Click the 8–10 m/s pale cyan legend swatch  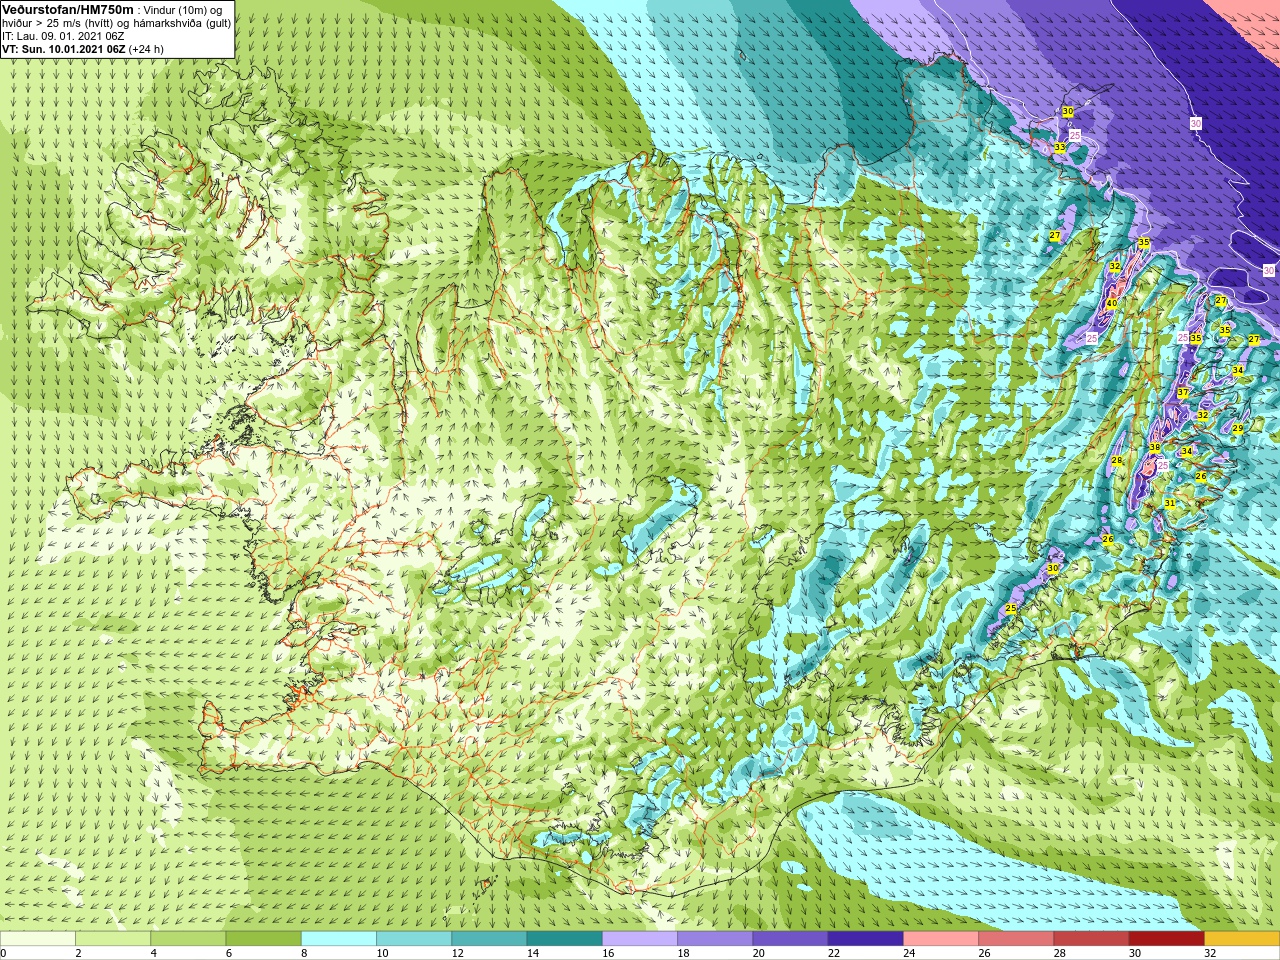tap(339, 939)
